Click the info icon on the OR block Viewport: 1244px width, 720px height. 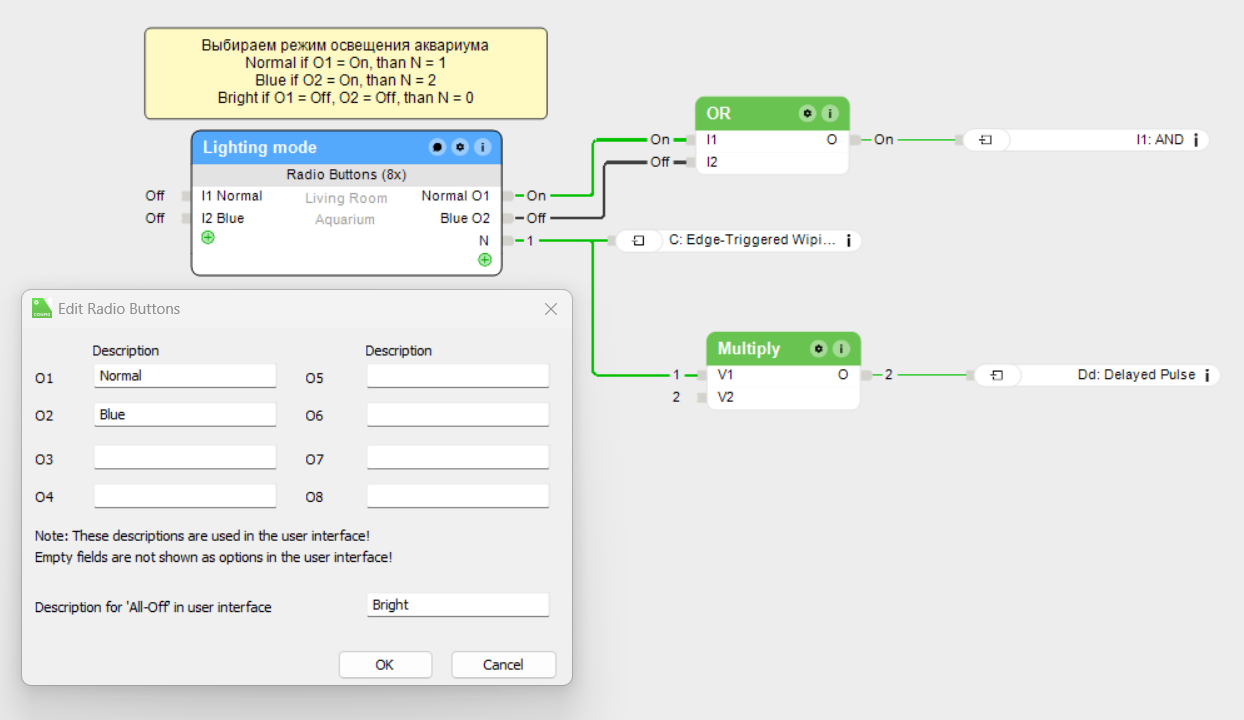[x=830, y=113]
